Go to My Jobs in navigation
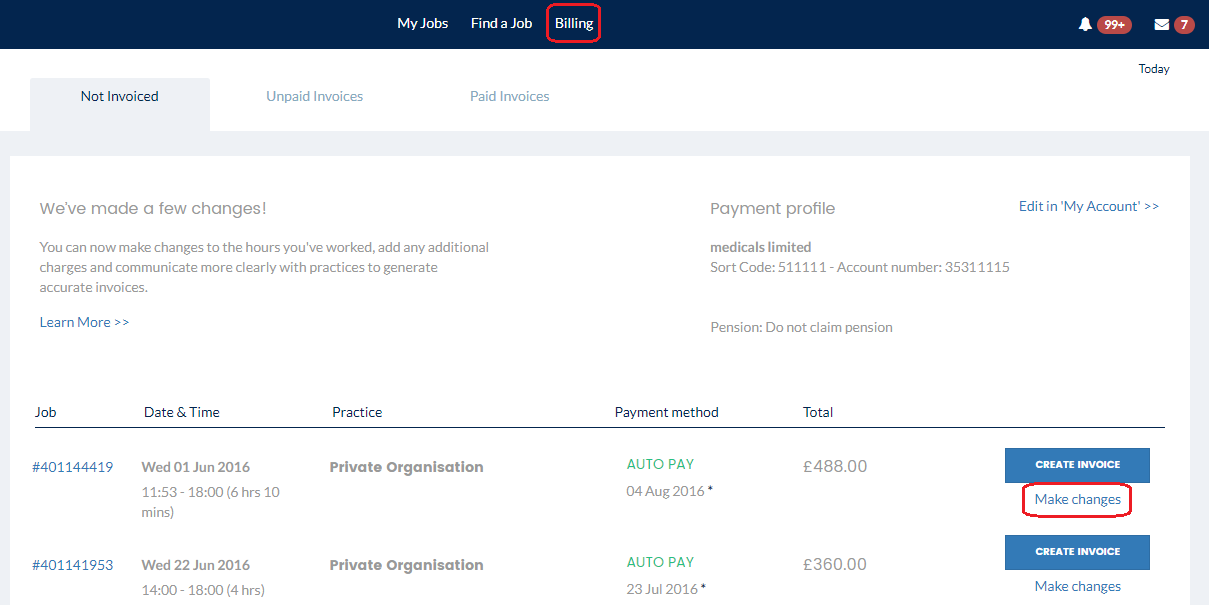The image size is (1209, 605). [x=423, y=23]
